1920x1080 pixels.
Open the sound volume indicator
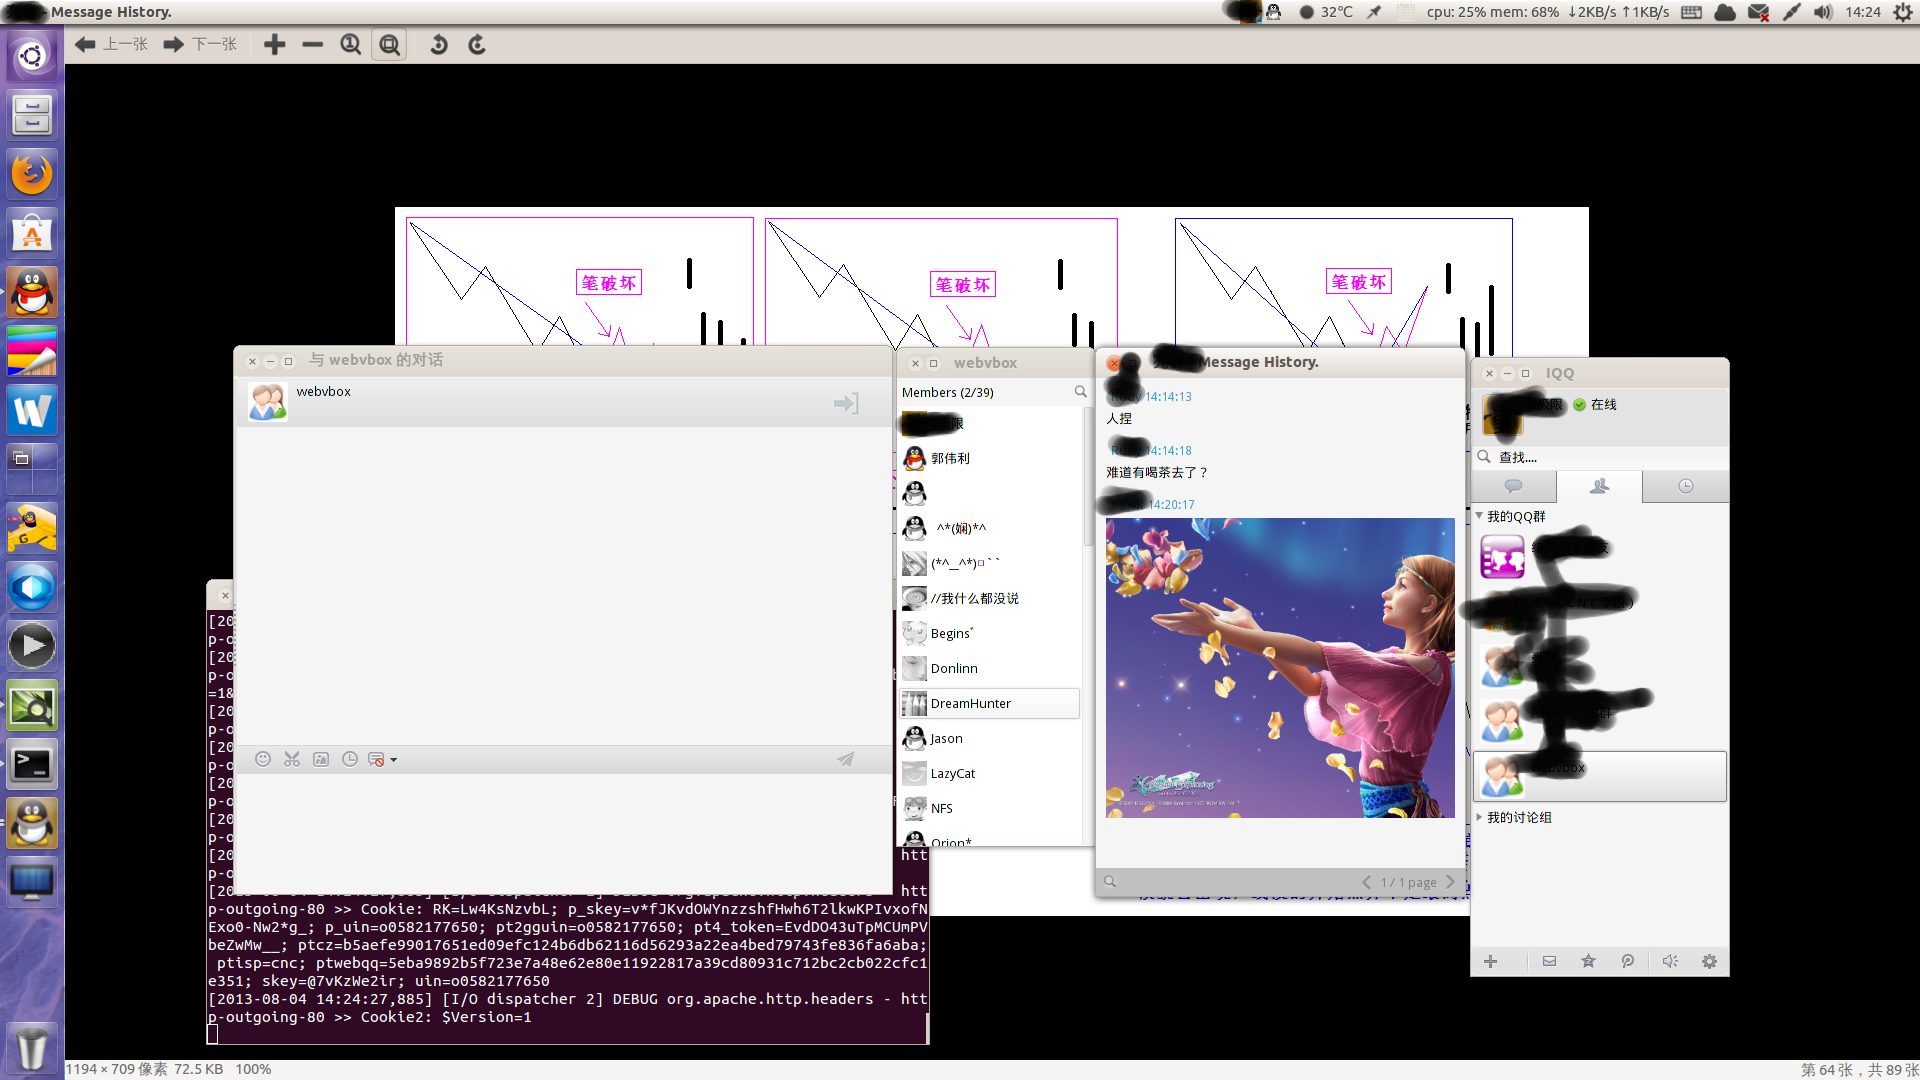click(x=1823, y=12)
